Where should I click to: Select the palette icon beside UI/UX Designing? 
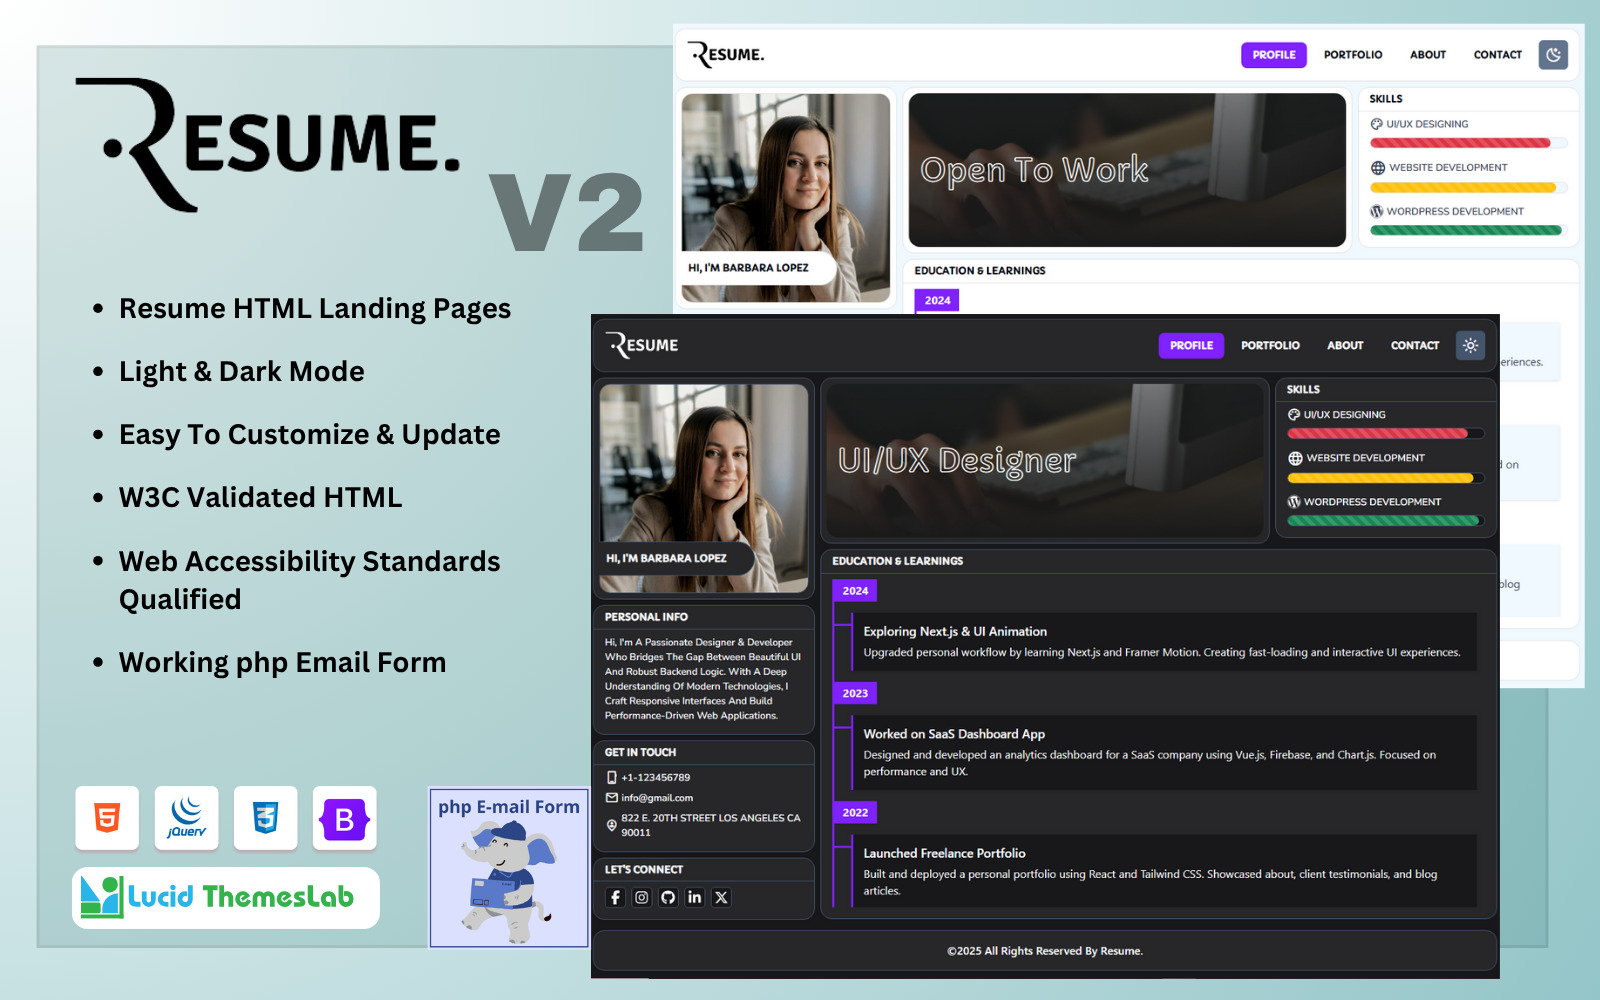(1295, 414)
